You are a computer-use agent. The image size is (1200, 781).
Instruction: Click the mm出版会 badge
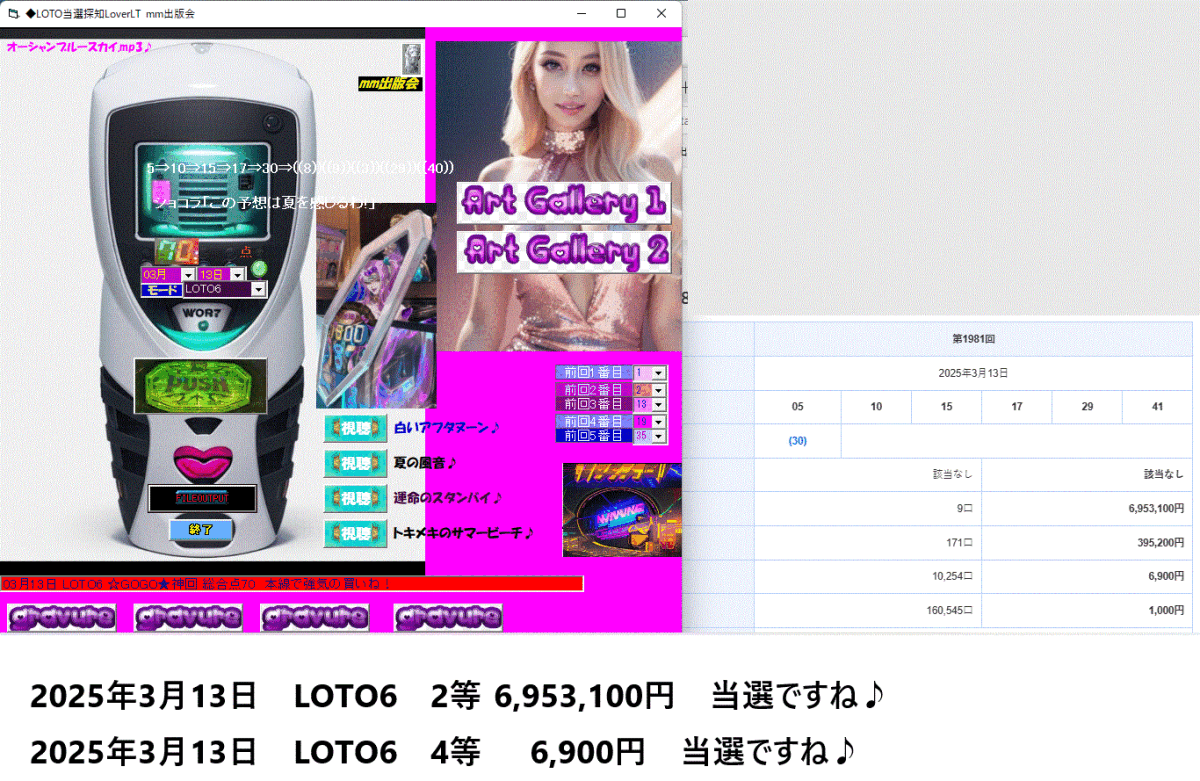pyautogui.click(x=390, y=81)
